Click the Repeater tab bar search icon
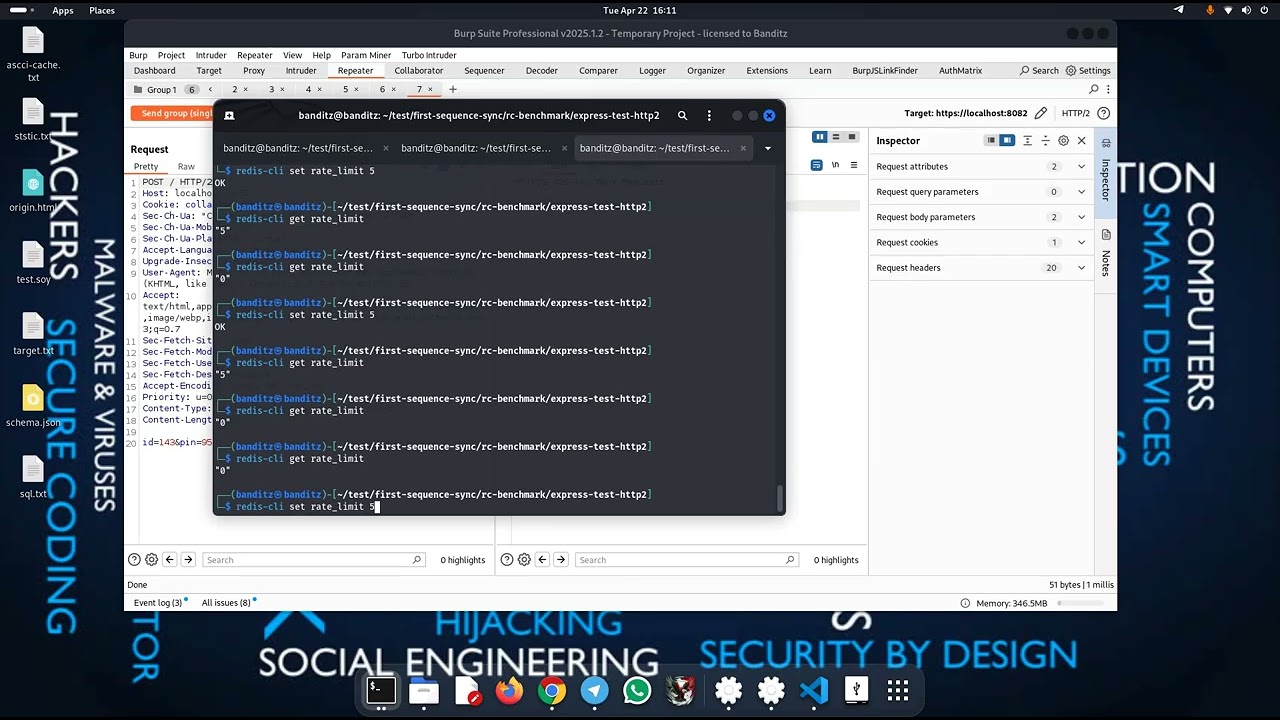Image resolution: width=1280 pixels, height=720 pixels. [x=1094, y=89]
